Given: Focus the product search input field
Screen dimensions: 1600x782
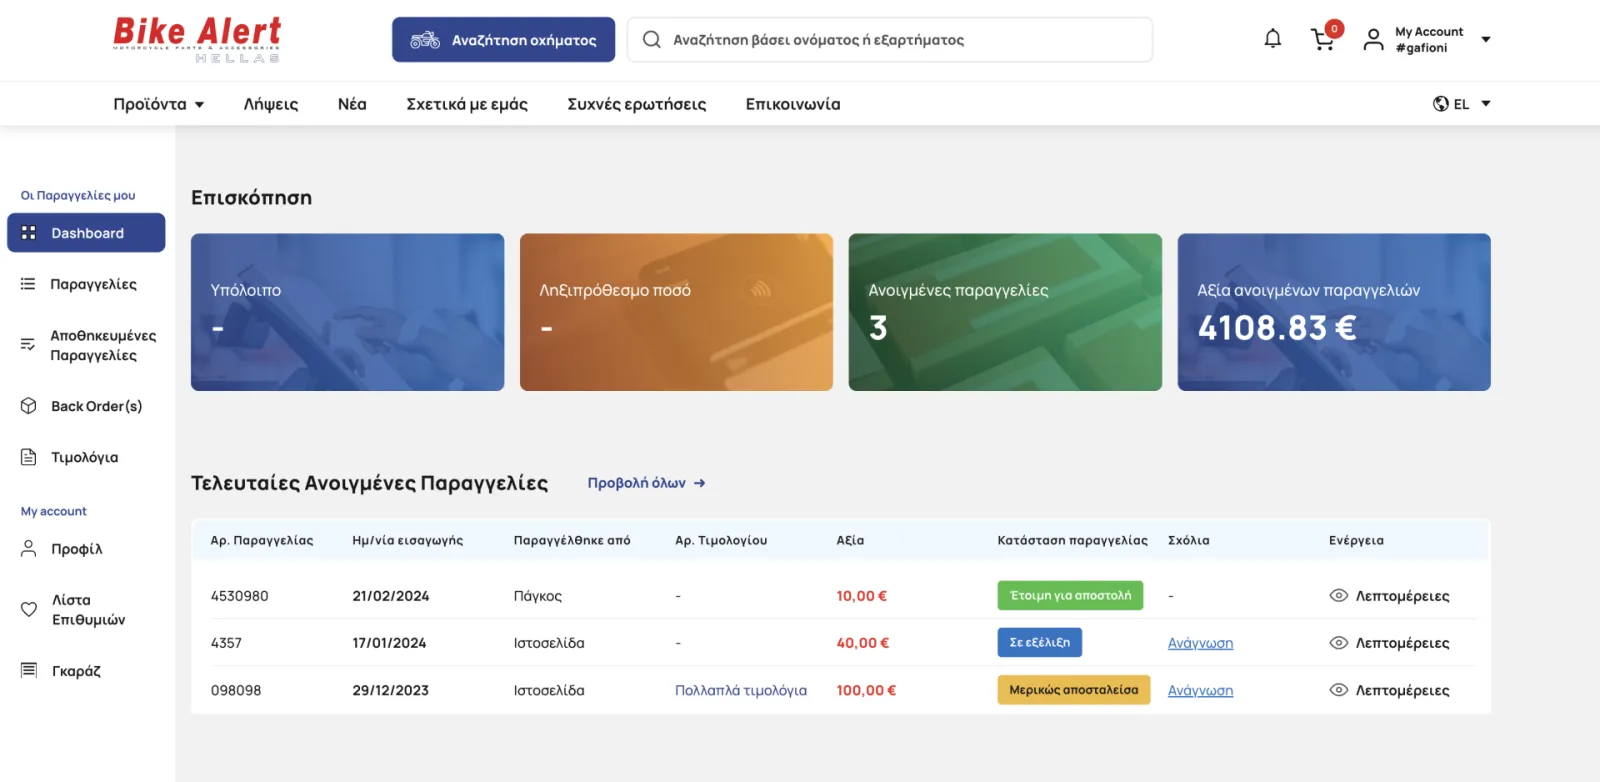Looking at the screenshot, I should [900, 40].
